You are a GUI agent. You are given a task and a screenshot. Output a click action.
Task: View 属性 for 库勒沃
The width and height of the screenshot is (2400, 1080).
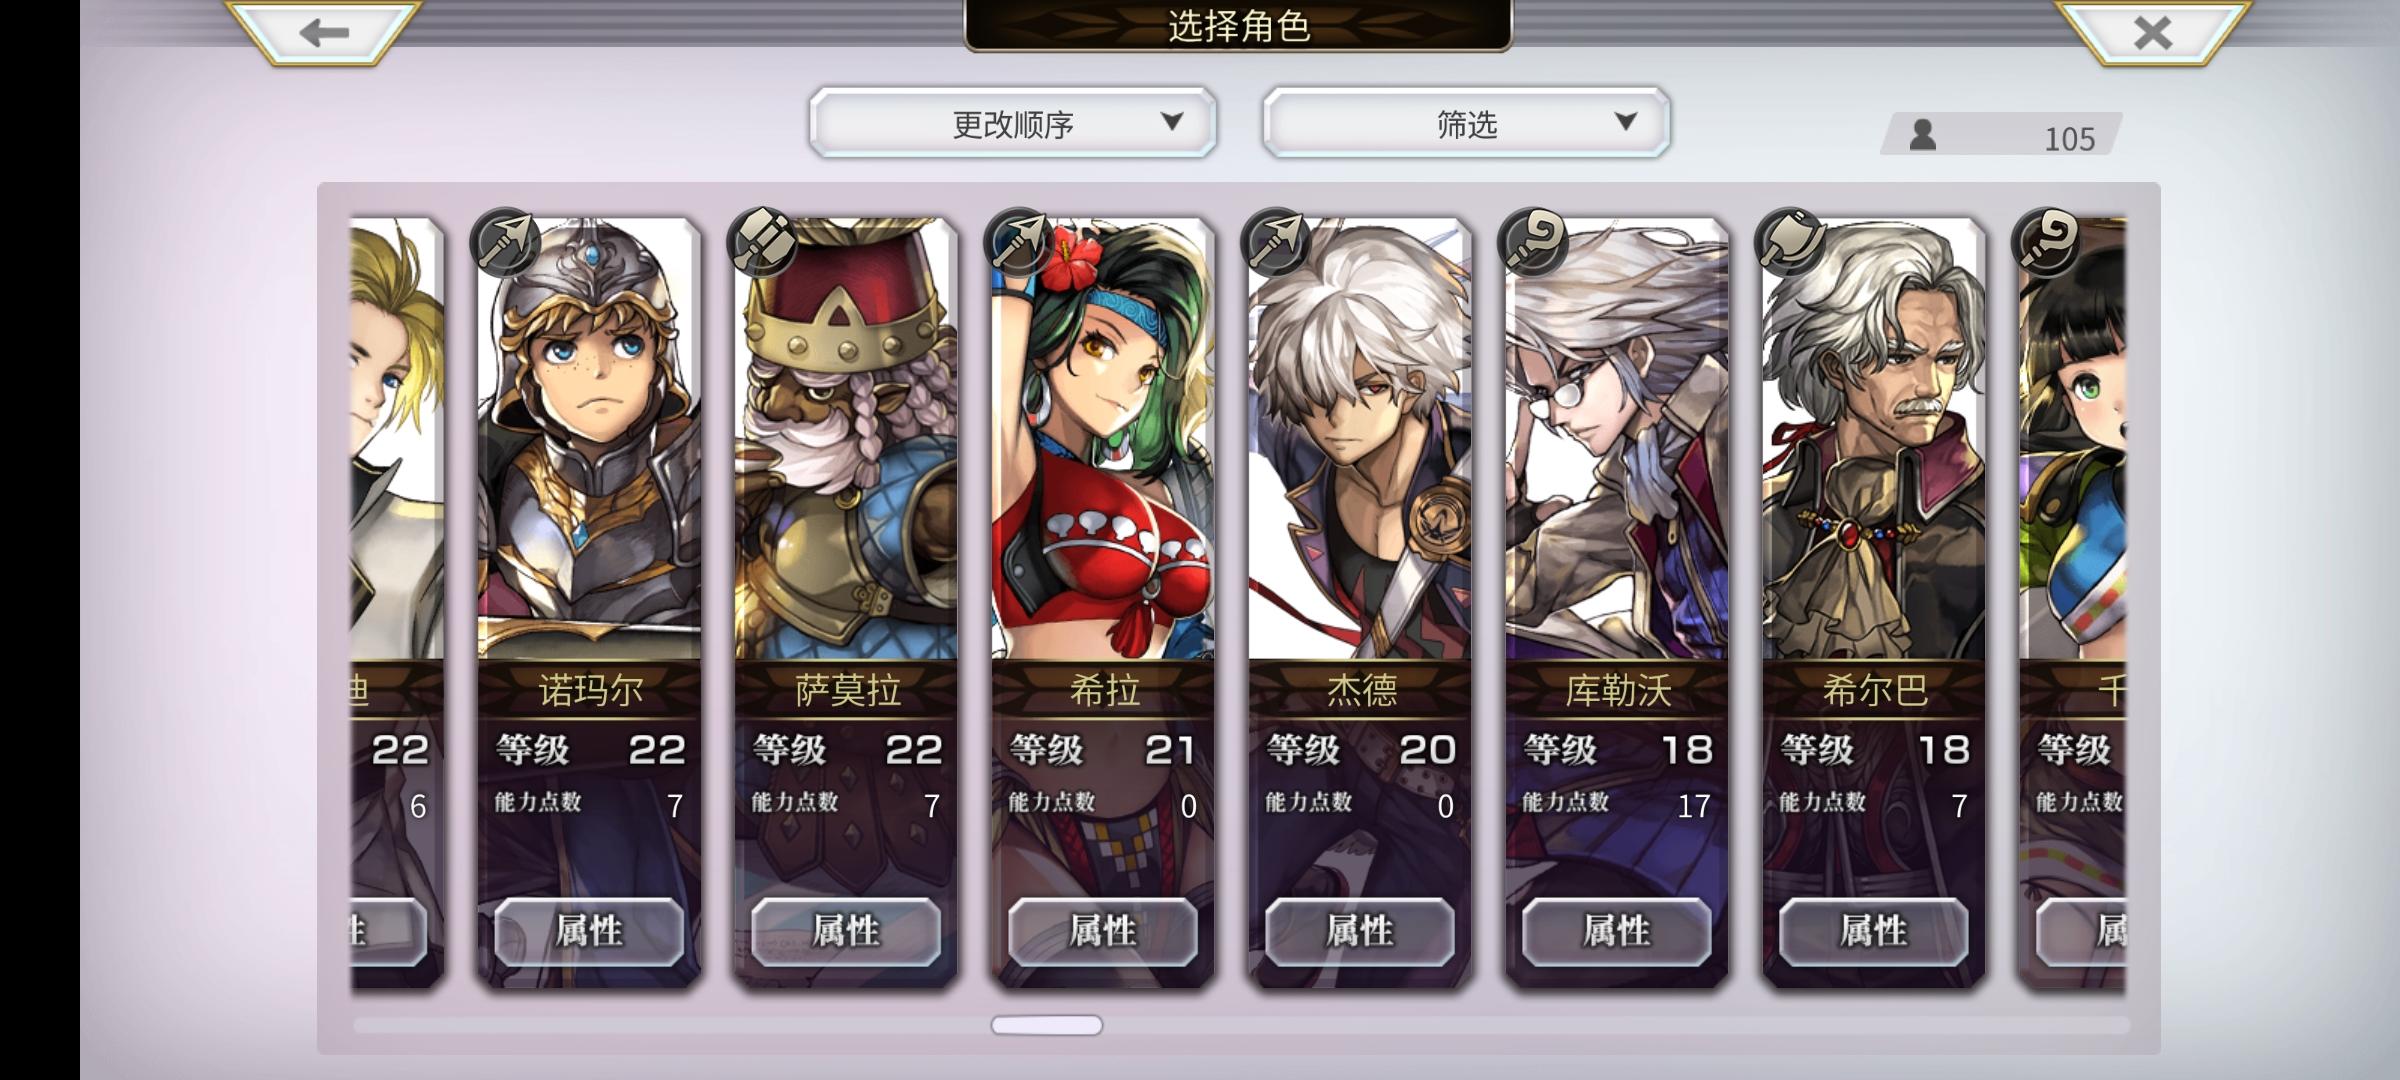(1617, 931)
